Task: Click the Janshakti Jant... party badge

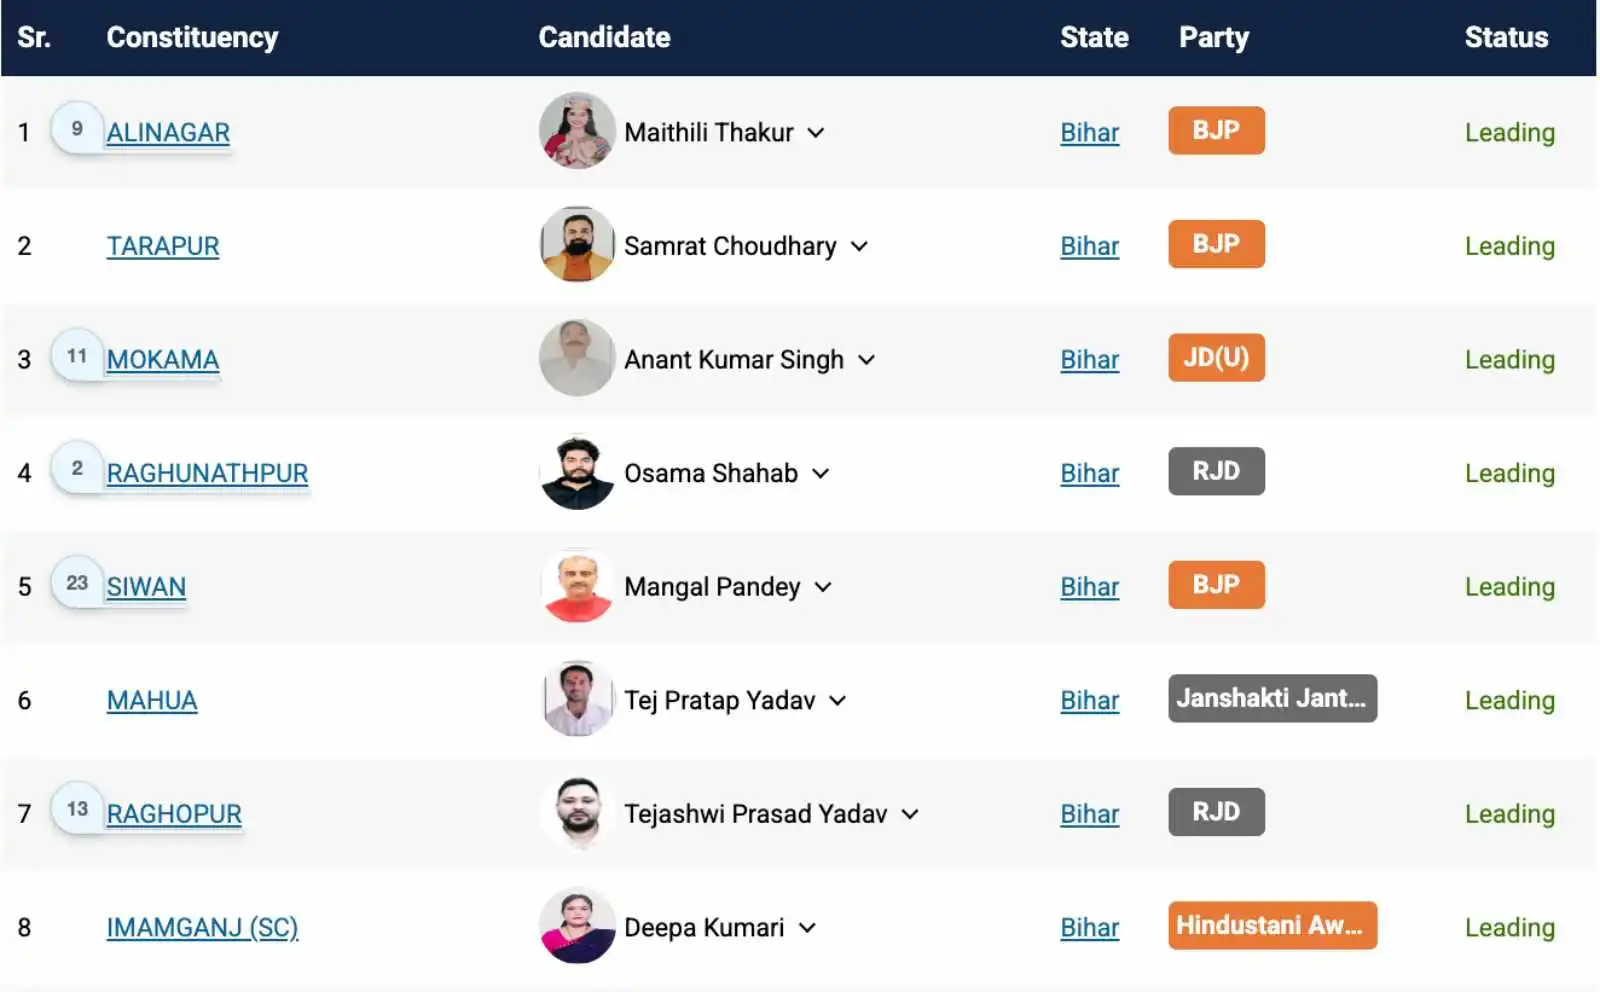Action: (1271, 698)
